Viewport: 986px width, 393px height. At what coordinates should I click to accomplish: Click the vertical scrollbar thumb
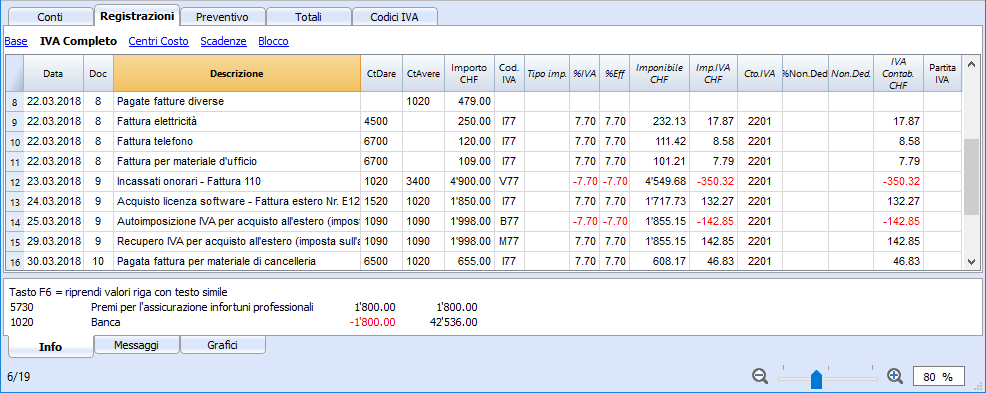pyautogui.click(x=971, y=176)
